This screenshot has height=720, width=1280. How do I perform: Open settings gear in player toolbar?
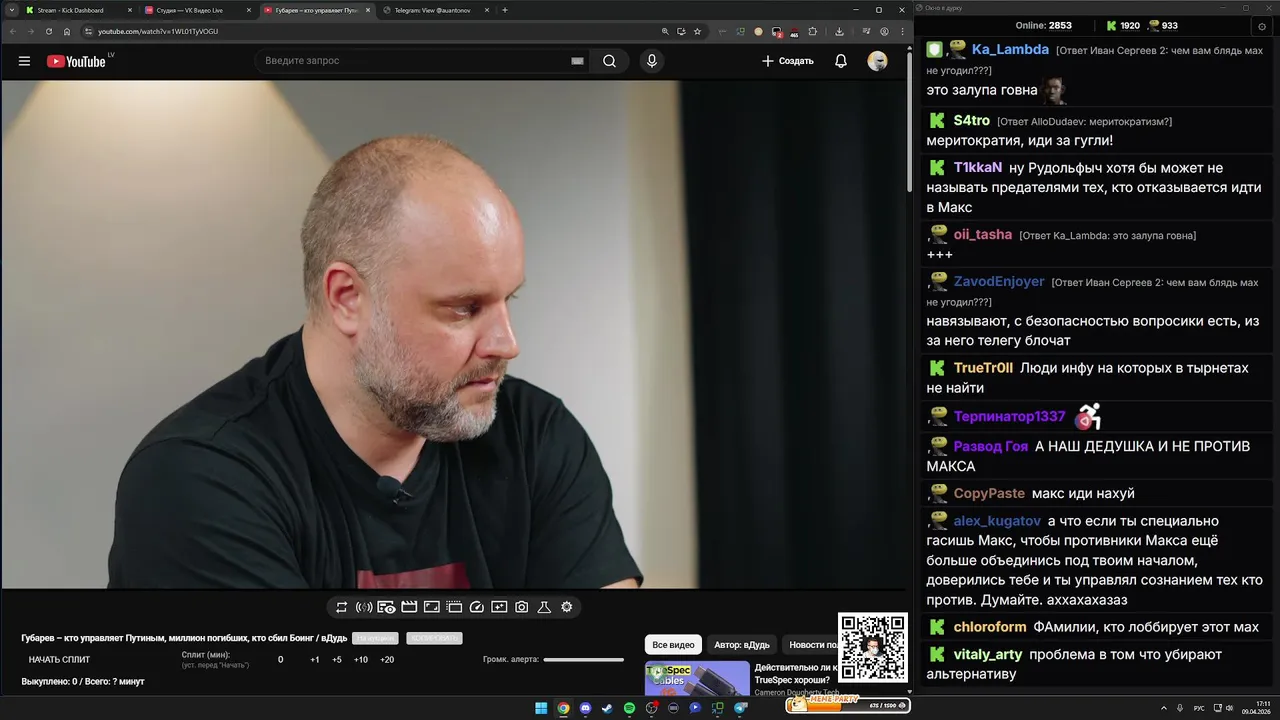(x=567, y=607)
